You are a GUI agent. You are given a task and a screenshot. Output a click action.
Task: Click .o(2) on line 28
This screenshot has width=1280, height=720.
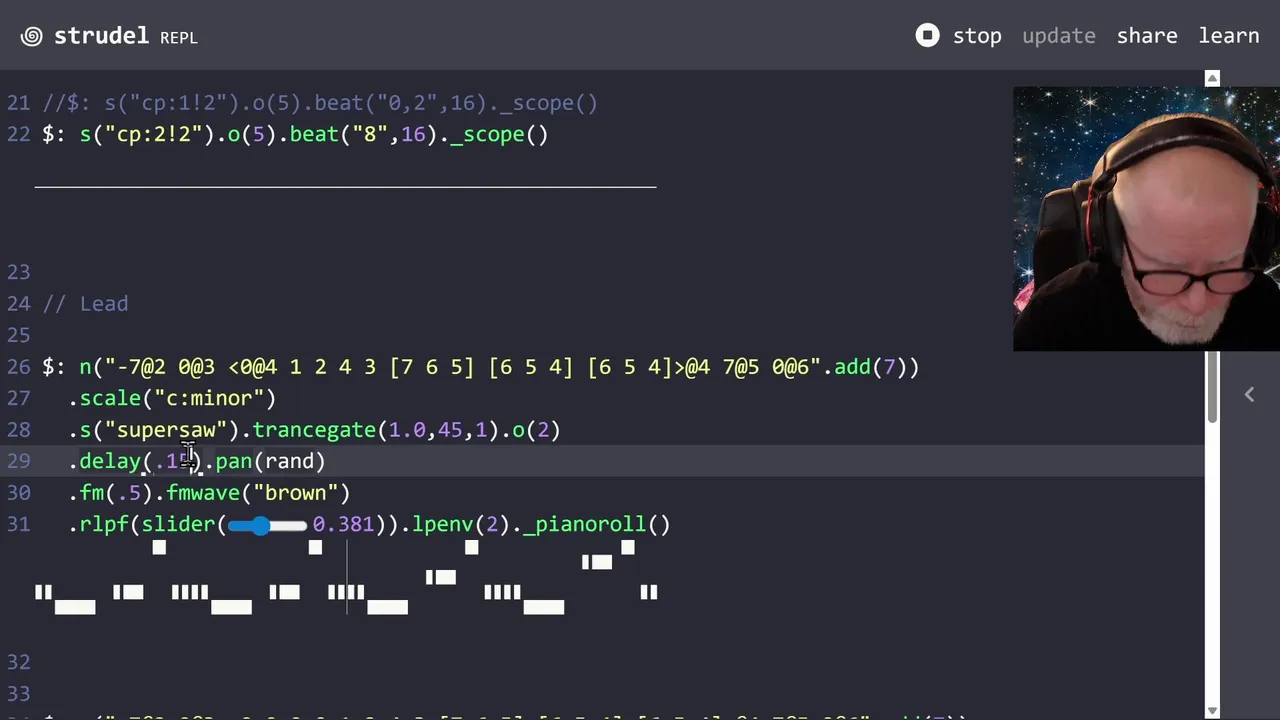tap(530, 430)
